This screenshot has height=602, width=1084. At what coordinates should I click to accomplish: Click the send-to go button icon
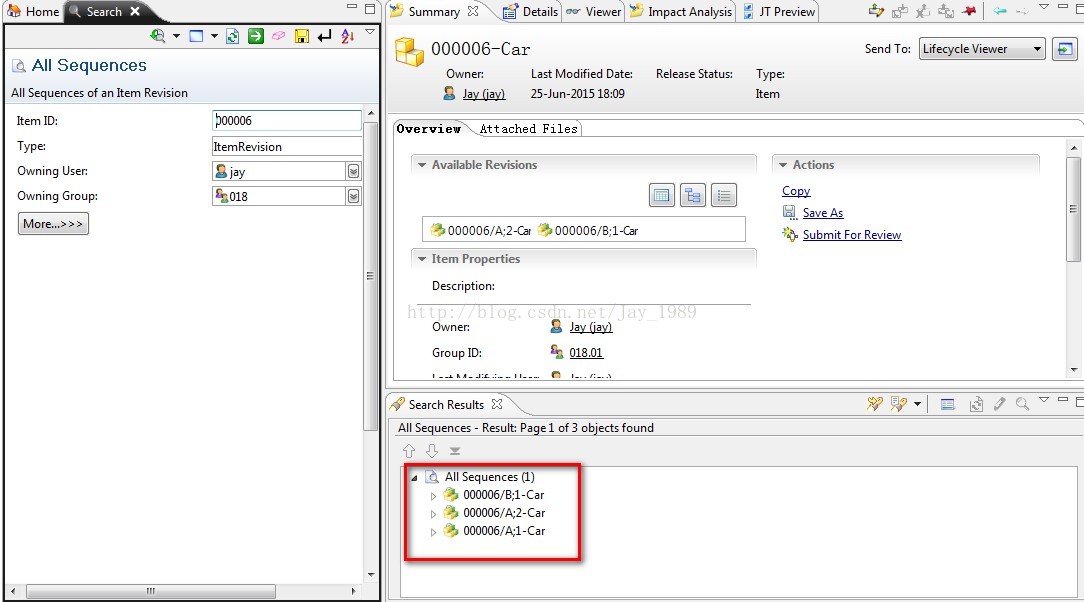[x=1065, y=49]
